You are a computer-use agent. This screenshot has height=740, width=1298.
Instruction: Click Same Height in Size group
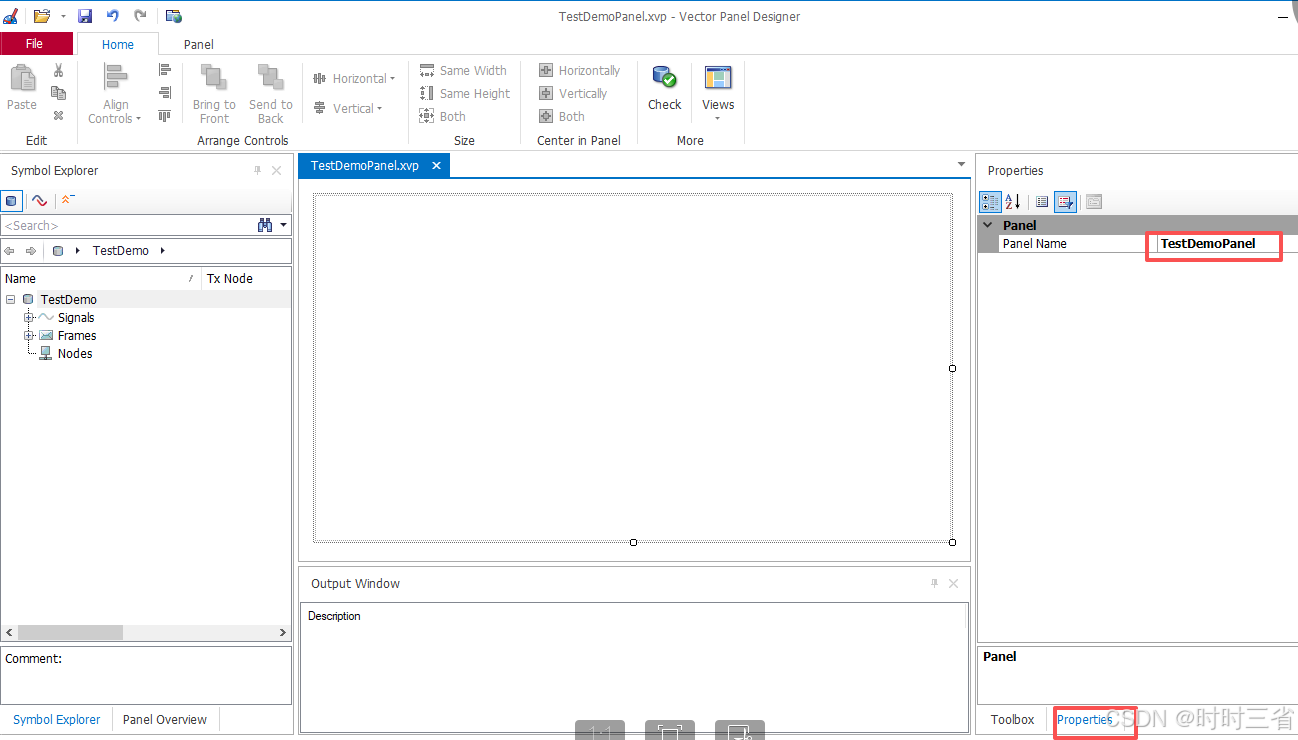tap(465, 93)
